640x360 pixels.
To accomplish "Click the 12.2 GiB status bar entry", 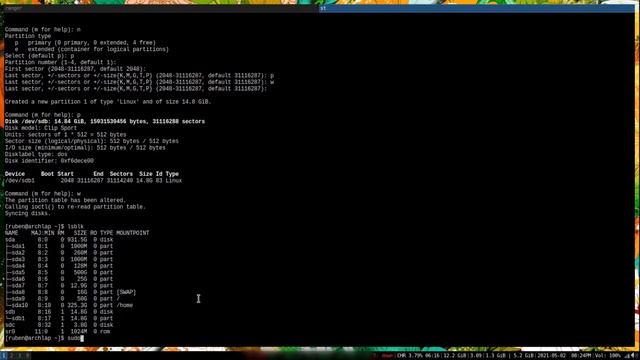I will tap(455, 356).
